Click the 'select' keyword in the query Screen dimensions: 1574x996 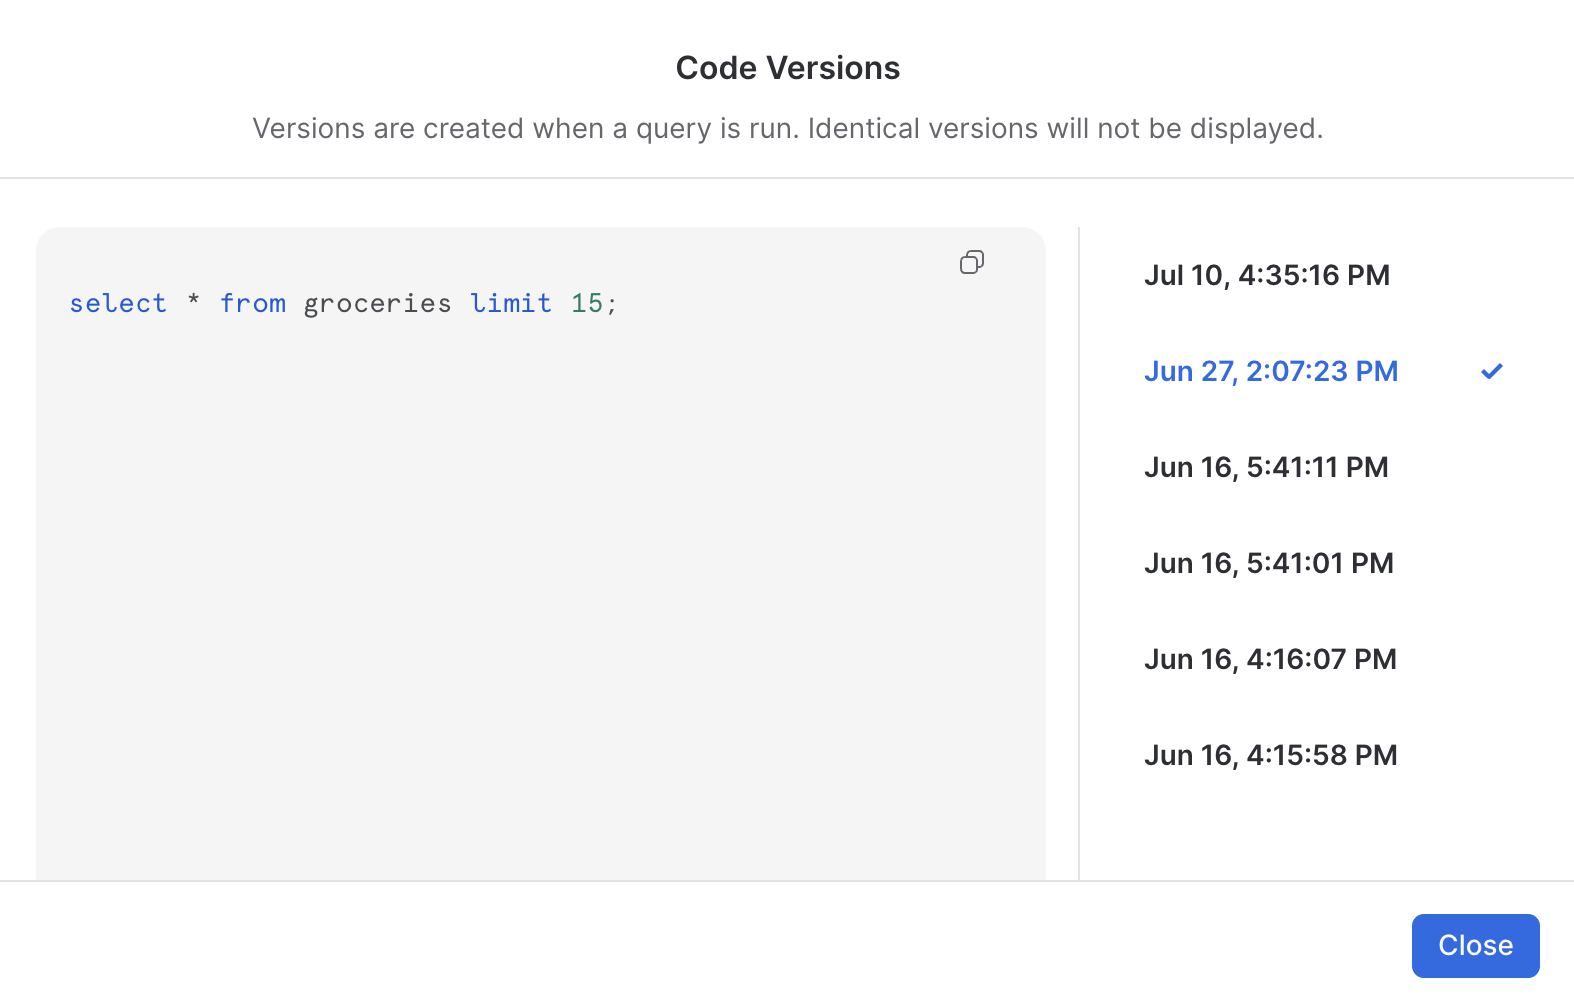pos(118,303)
